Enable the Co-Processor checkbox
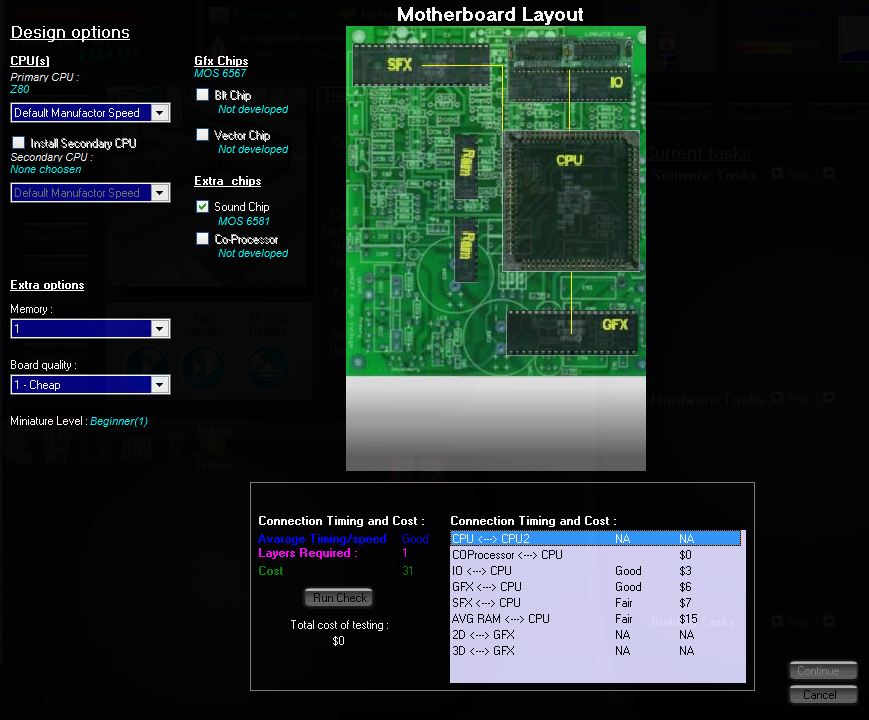This screenshot has width=869, height=720. [202, 238]
